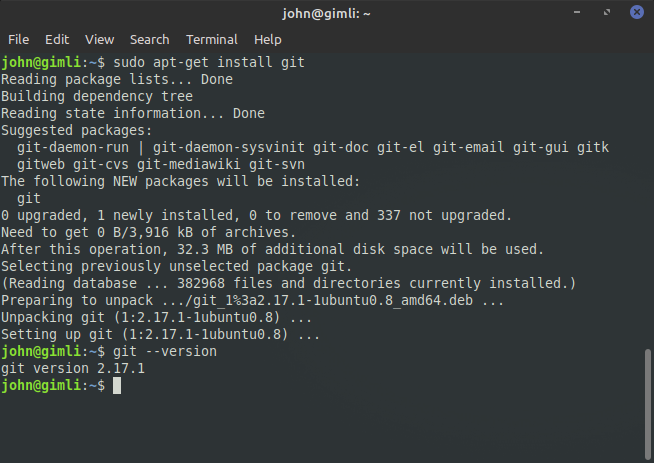The image size is (654, 463).
Task: Click the 'Suggested packages:' line
Action: (x=77, y=131)
